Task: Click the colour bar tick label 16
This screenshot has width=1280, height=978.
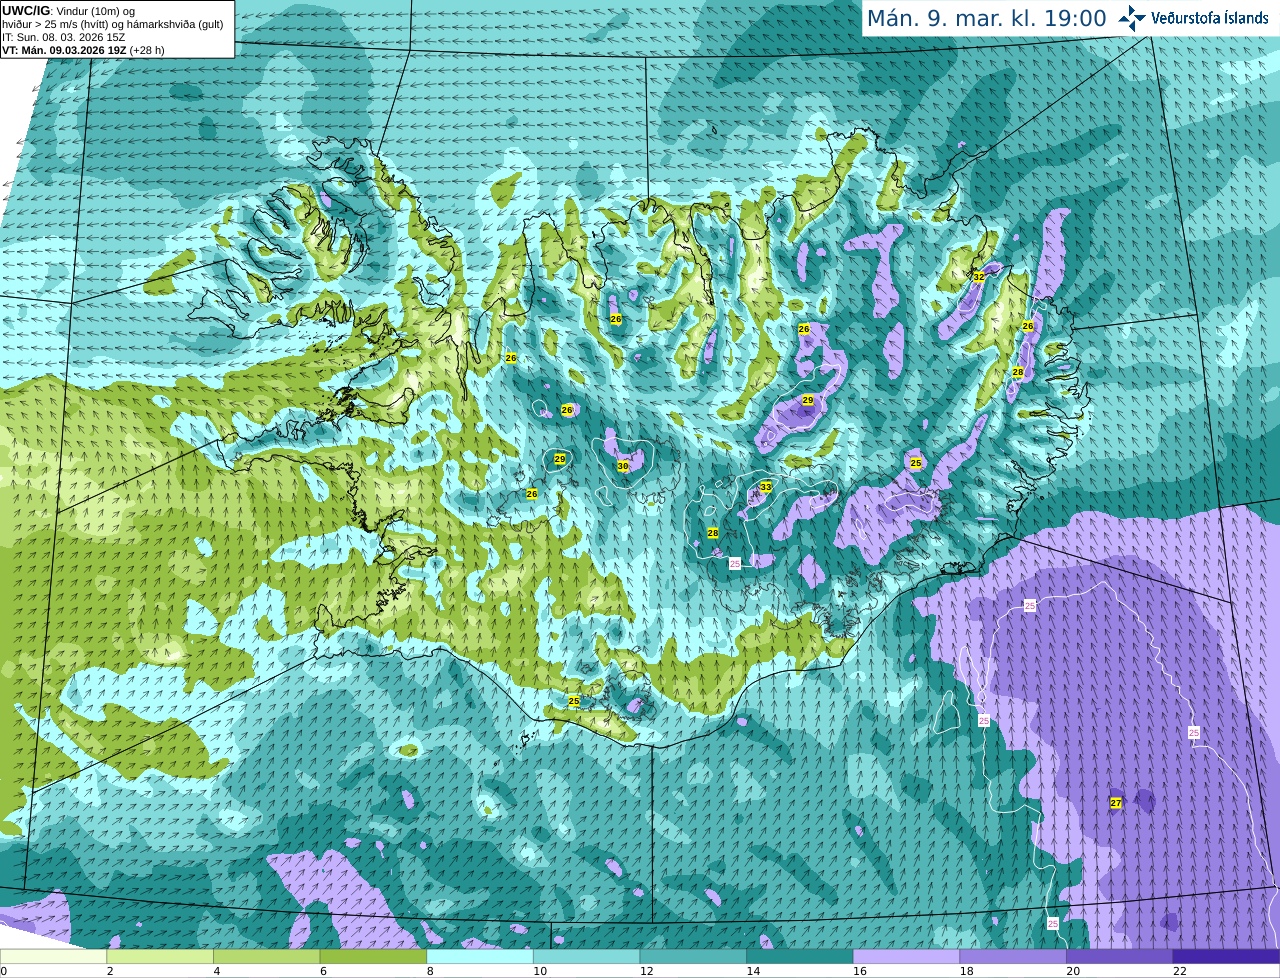Action: [x=860, y=971]
